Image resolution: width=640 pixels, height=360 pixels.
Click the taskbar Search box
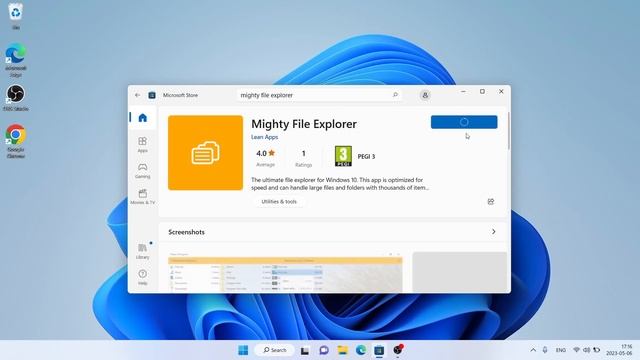(x=275, y=350)
